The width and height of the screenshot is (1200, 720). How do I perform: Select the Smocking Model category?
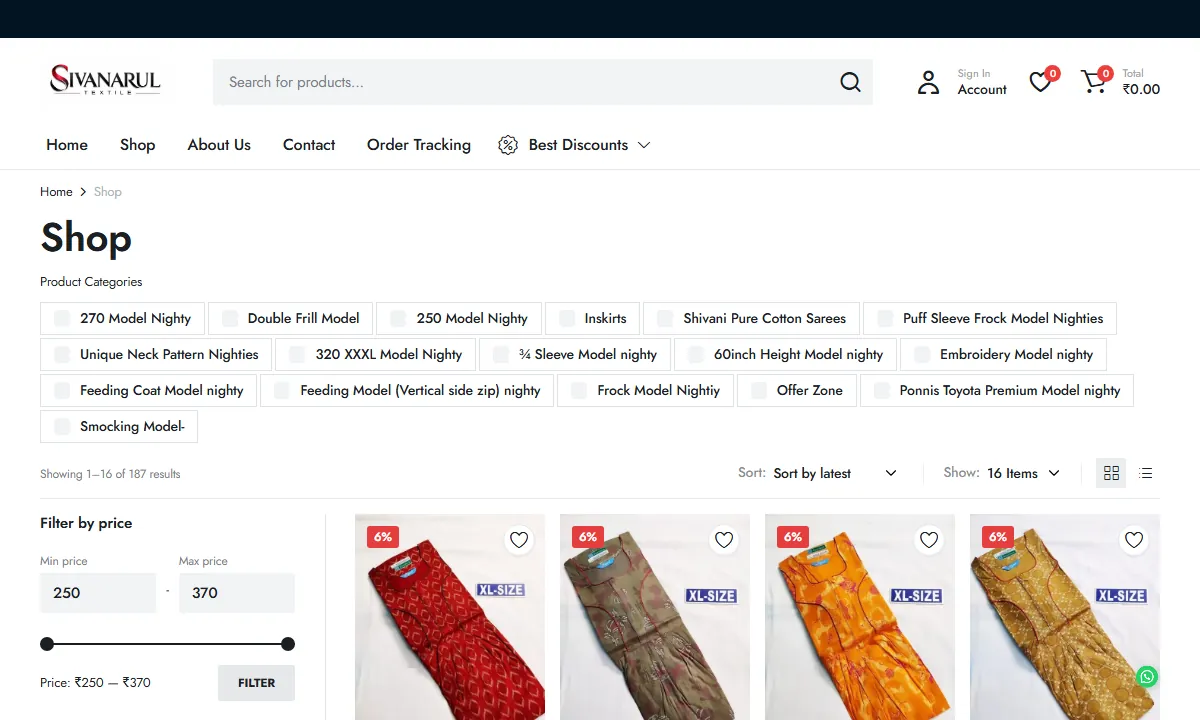[119, 426]
